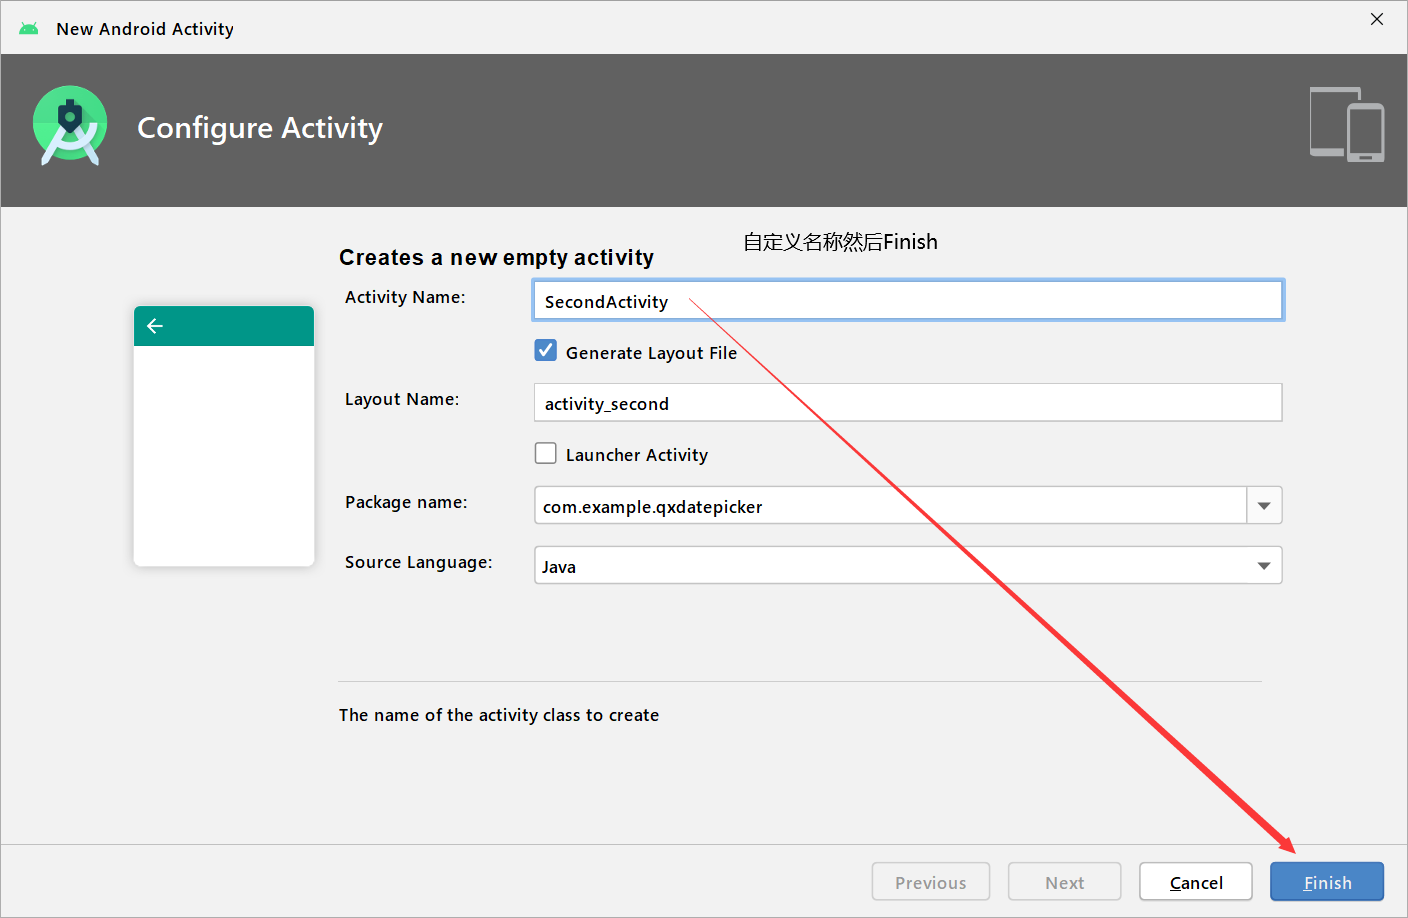Click the Previous button

pos(931,882)
